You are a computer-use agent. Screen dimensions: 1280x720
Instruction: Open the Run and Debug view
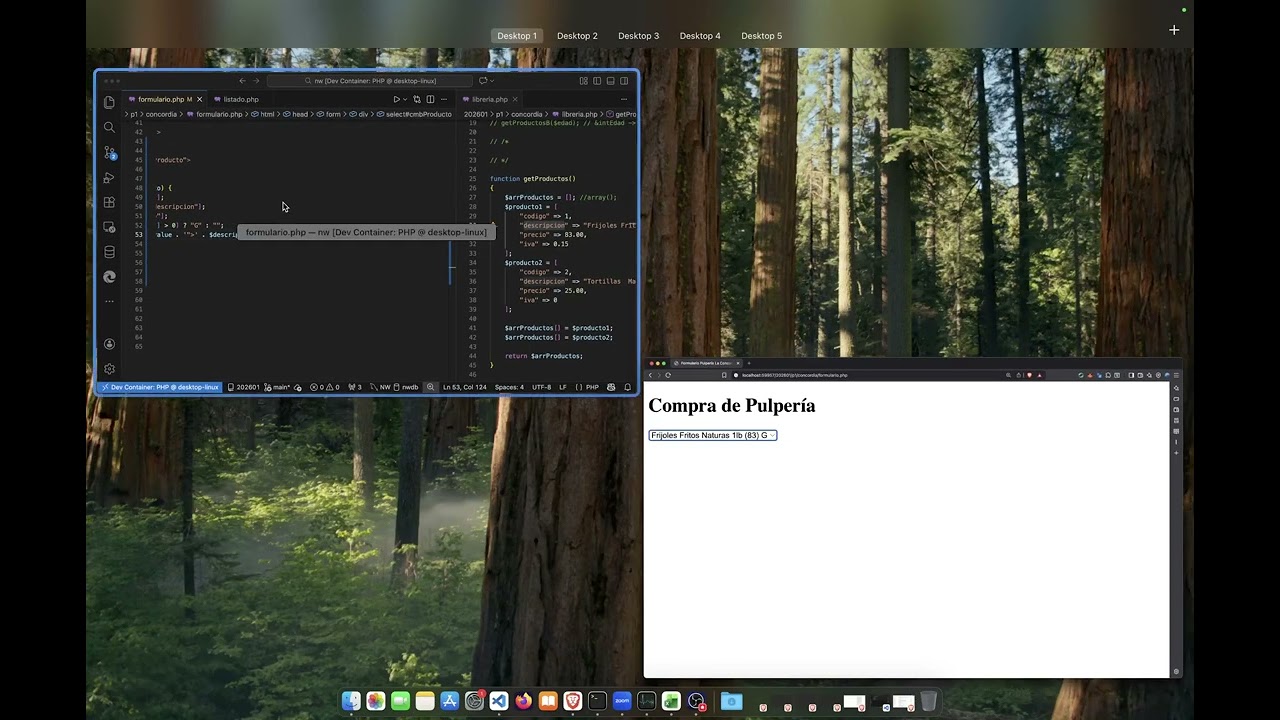coord(109,177)
